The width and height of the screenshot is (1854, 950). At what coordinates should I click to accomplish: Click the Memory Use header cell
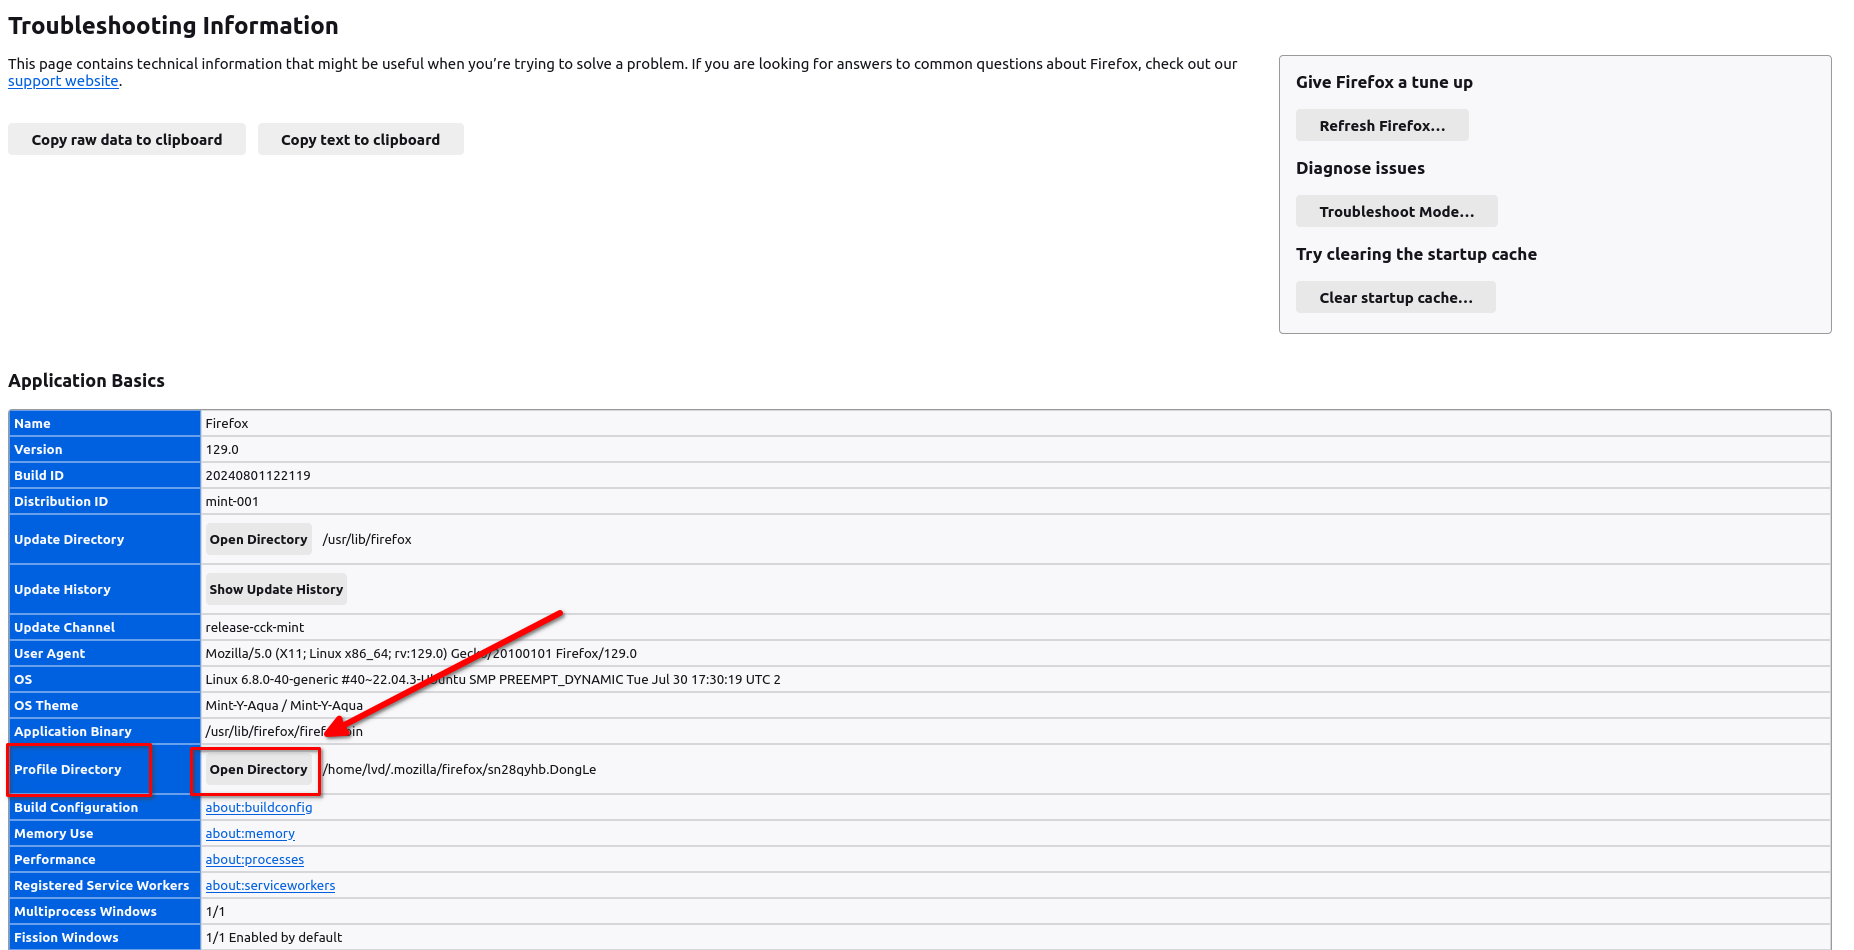[x=105, y=833]
